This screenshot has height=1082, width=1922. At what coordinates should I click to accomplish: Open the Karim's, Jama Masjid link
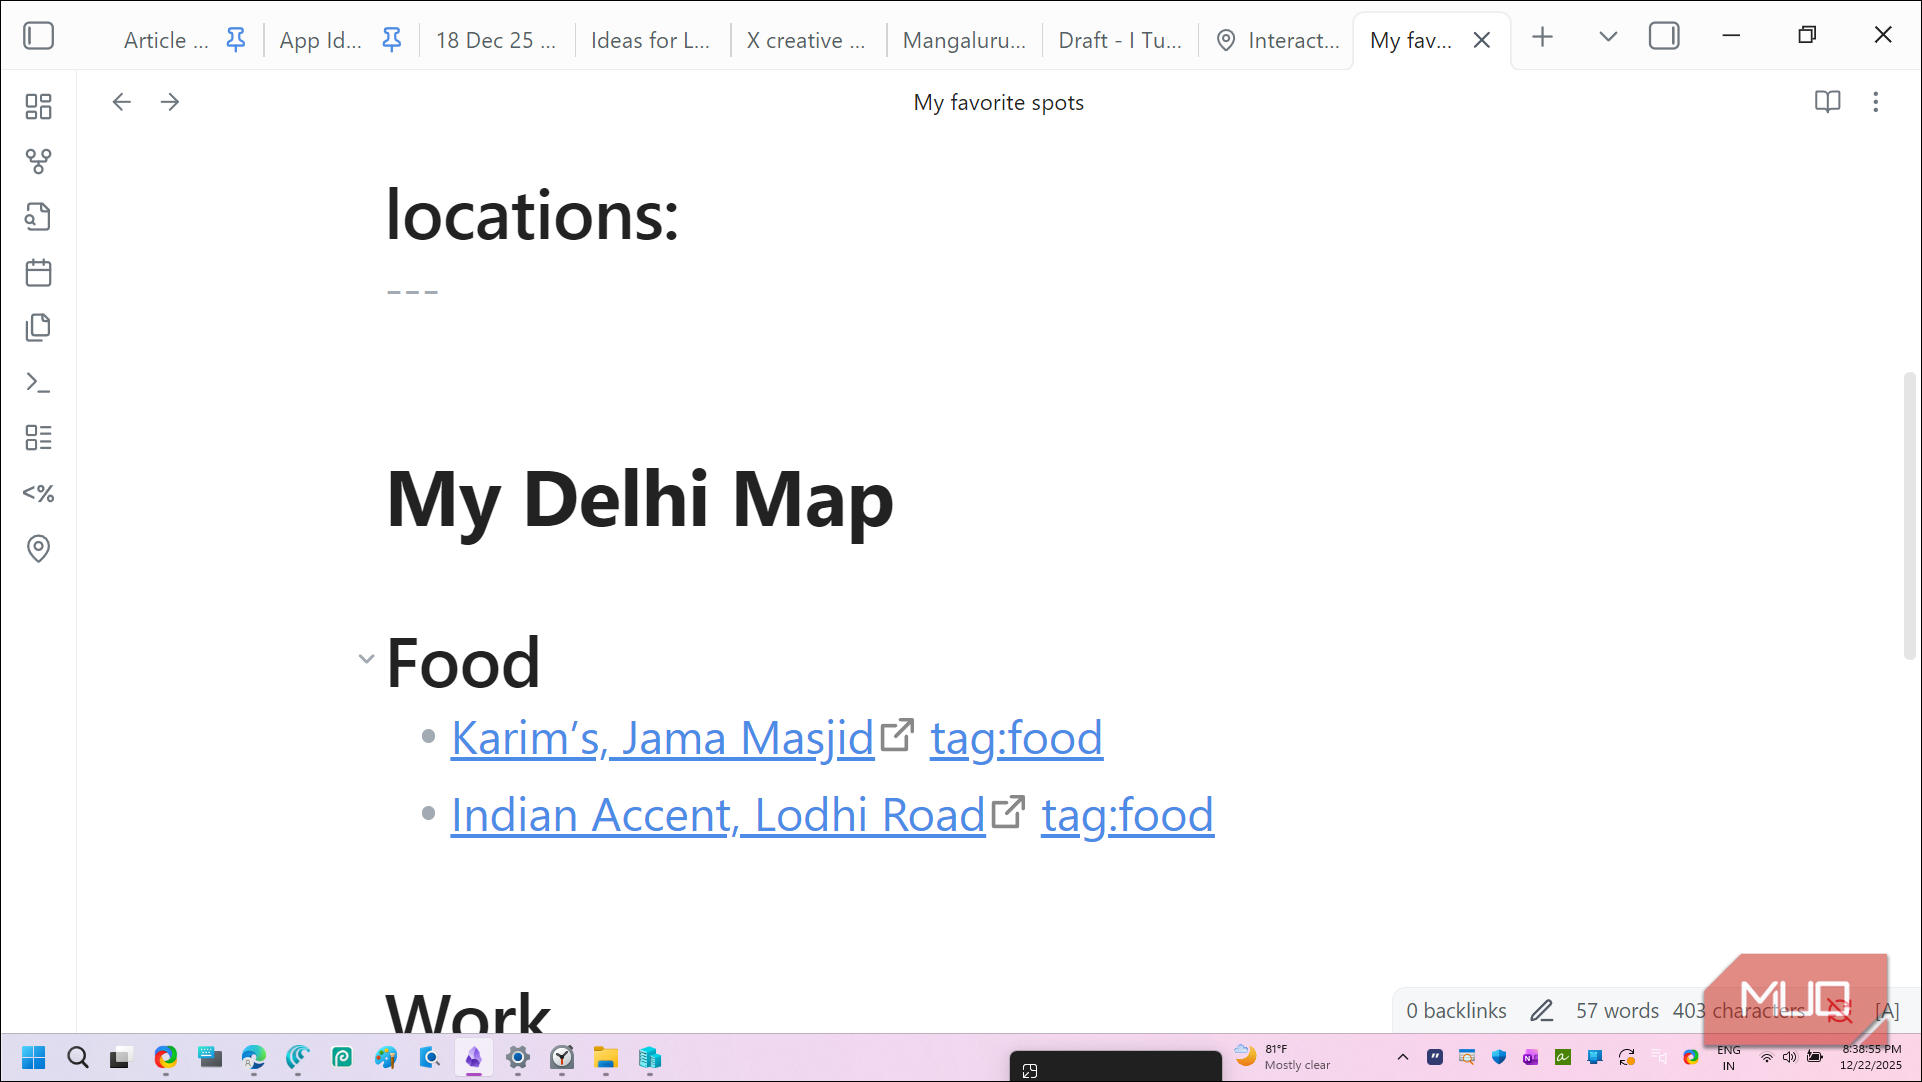663,739
